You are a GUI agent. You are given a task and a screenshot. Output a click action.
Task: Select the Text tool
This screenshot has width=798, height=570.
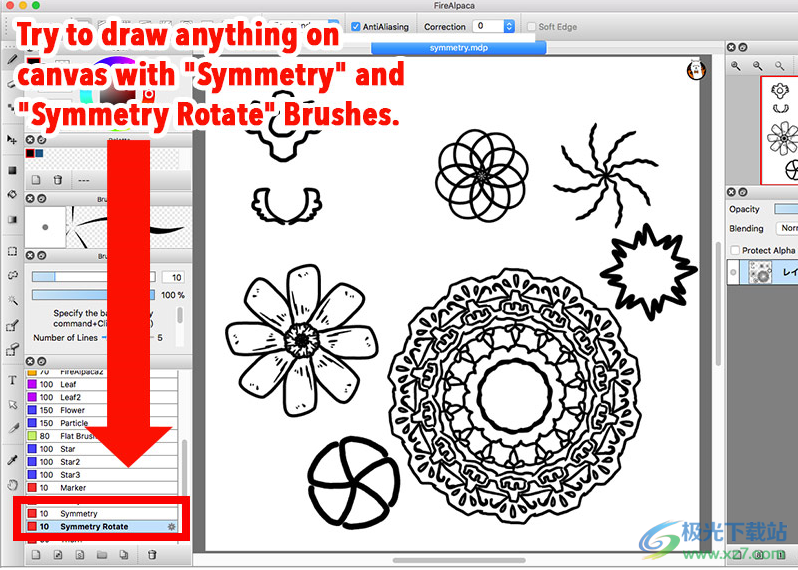click(x=12, y=380)
